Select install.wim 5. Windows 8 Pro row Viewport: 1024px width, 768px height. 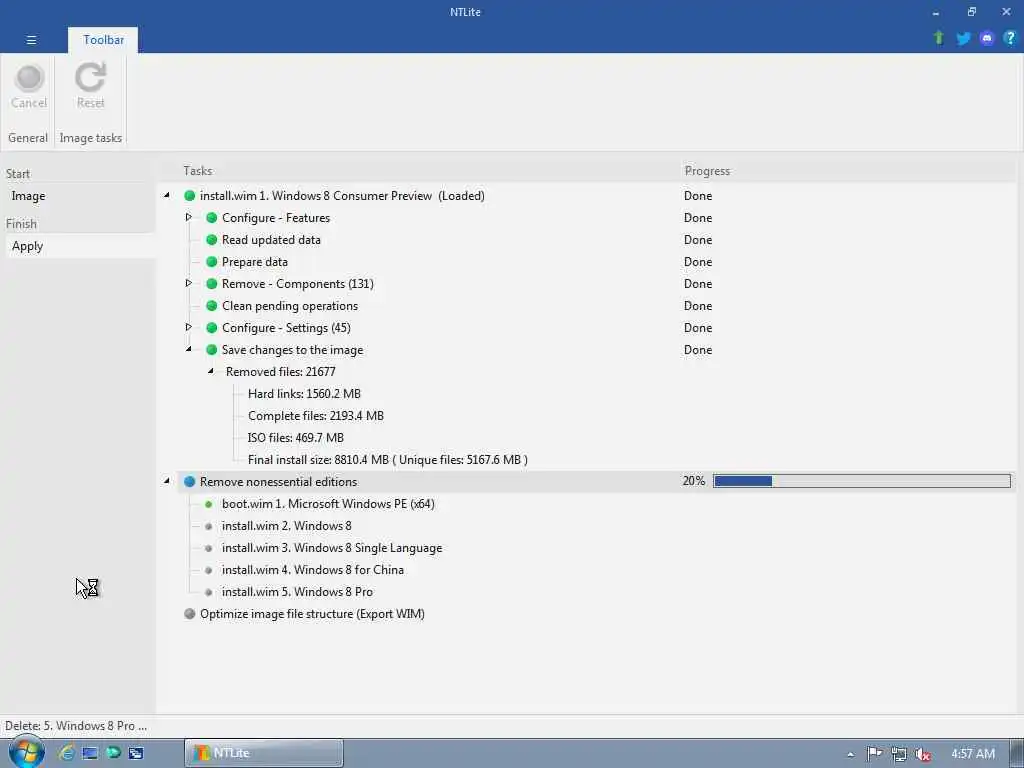(x=297, y=592)
